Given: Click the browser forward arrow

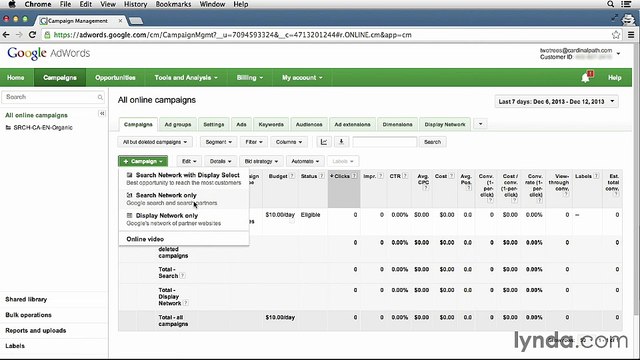Looking at the screenshot, I should (19, 35).
